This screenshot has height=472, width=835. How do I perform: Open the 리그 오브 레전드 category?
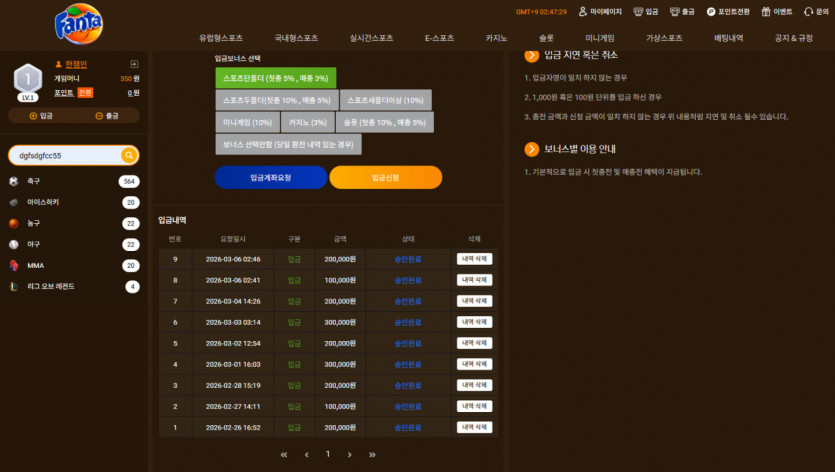coord(74,287)
